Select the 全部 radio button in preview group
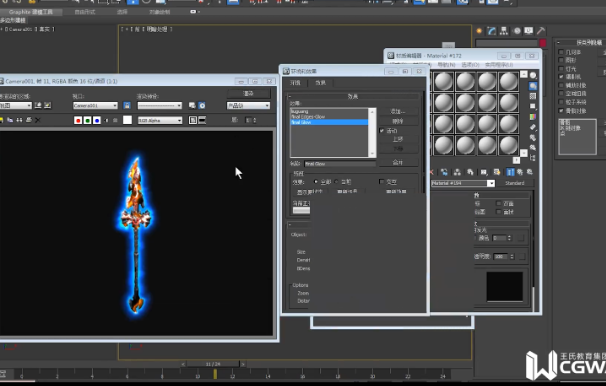The width and height of the screenshot is (606, 386). point(316,182)
